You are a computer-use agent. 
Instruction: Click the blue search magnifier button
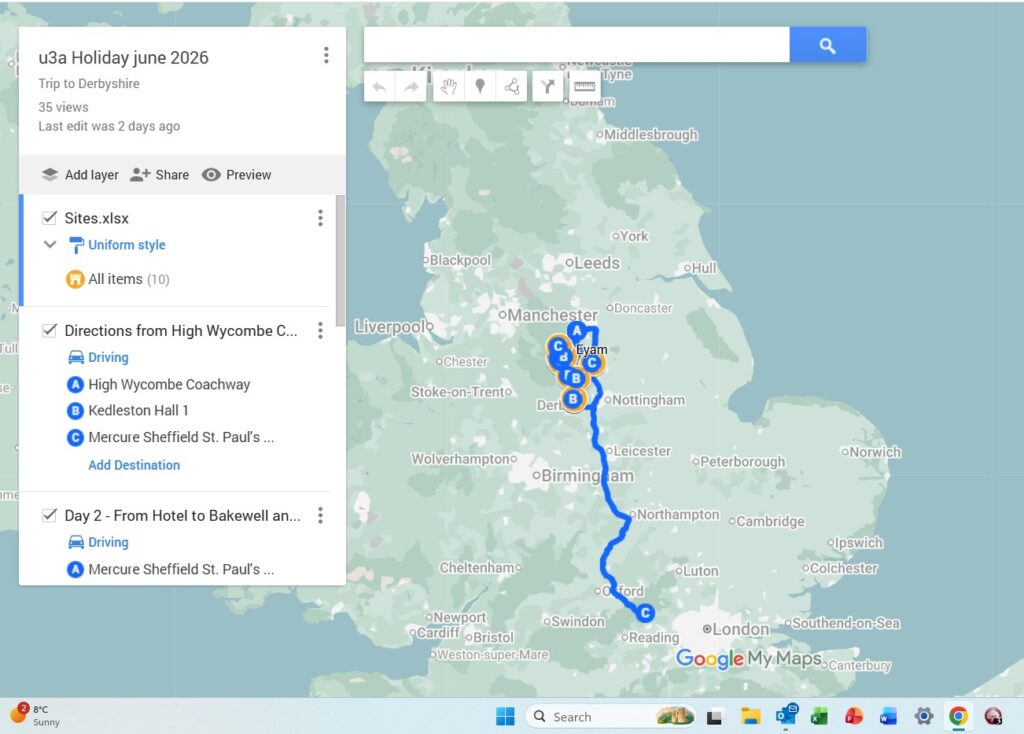click(x=827, y=45)
